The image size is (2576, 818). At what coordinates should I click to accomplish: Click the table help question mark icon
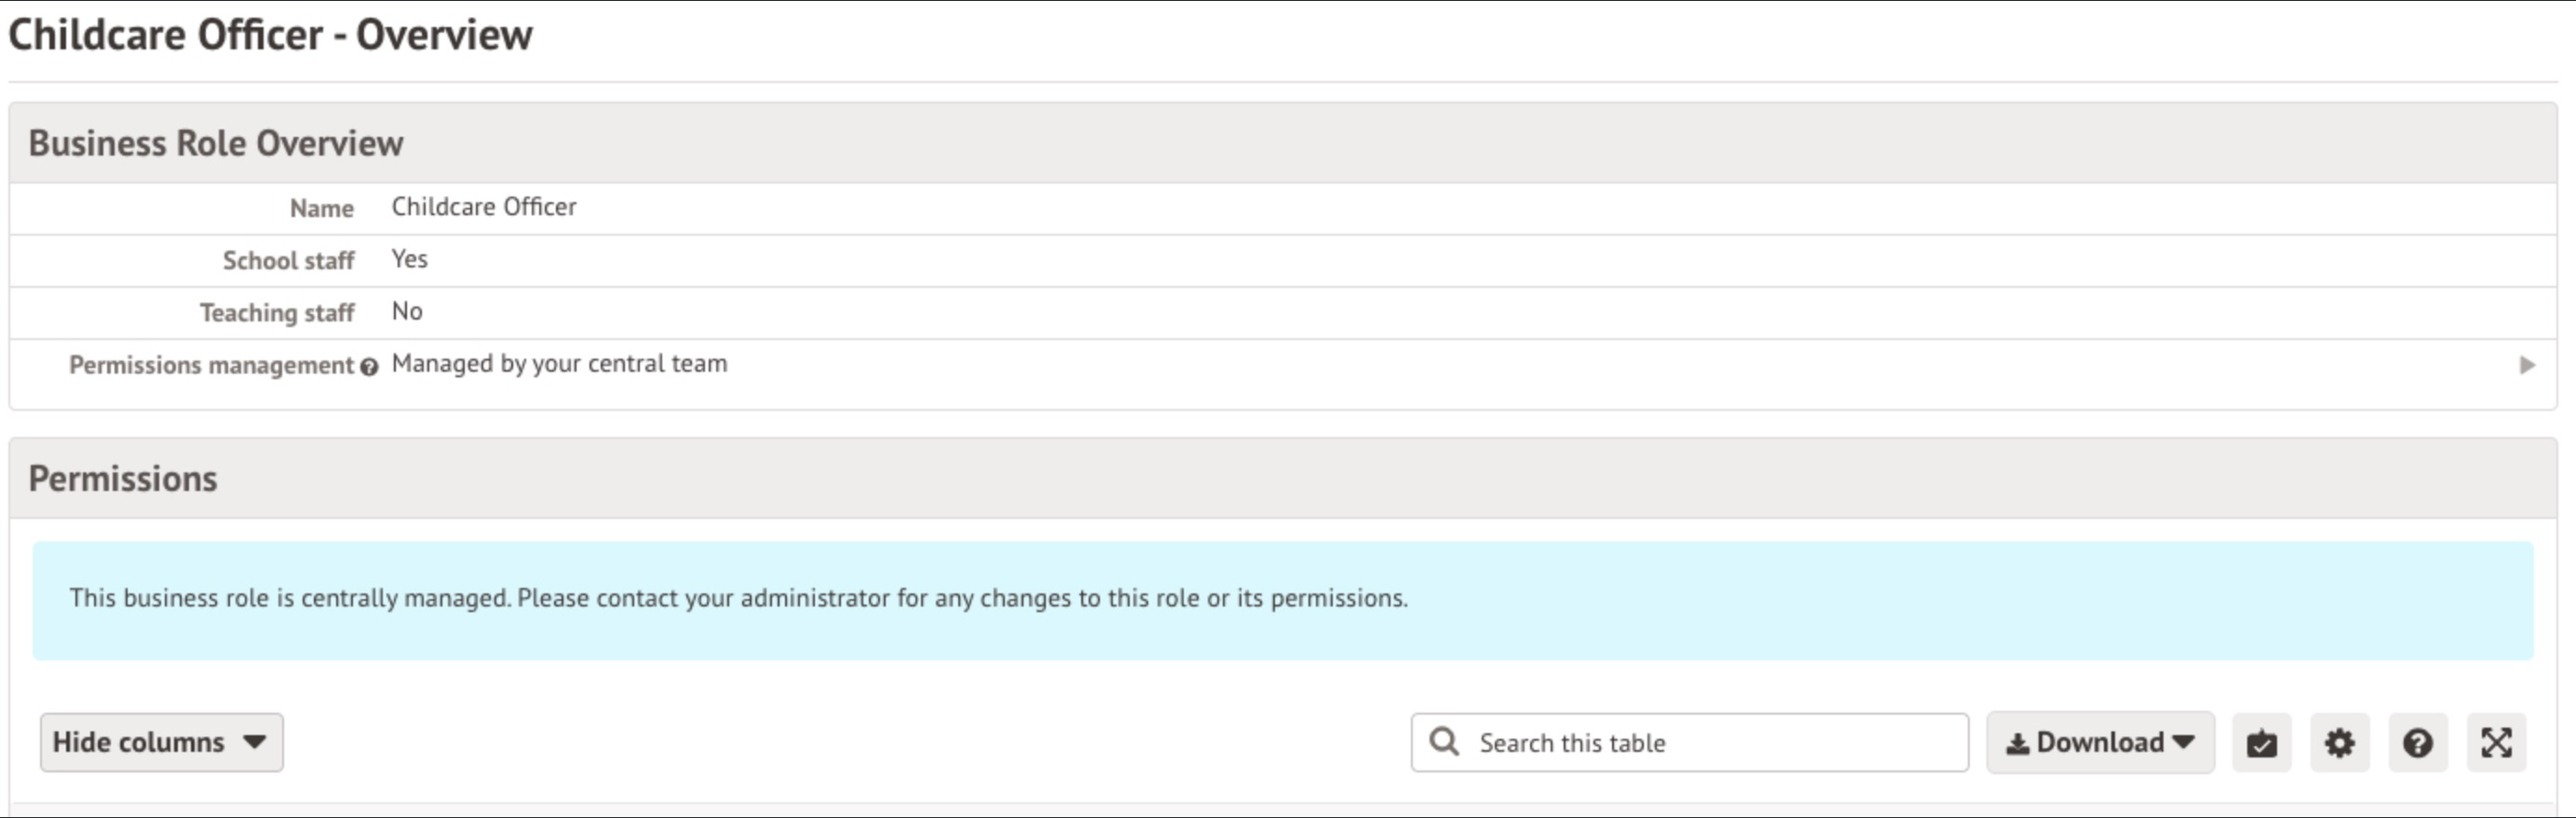(2417, 743)
